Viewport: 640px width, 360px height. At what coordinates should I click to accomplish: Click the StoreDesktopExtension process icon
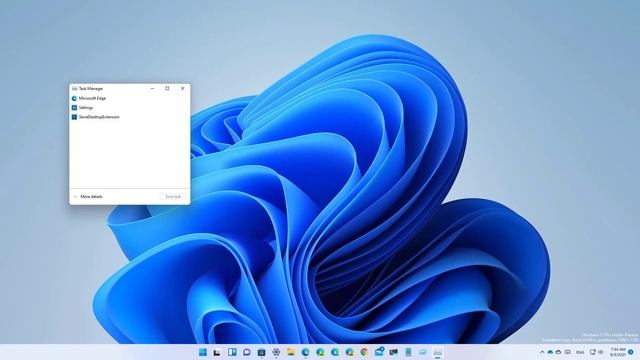coord(74,117)
